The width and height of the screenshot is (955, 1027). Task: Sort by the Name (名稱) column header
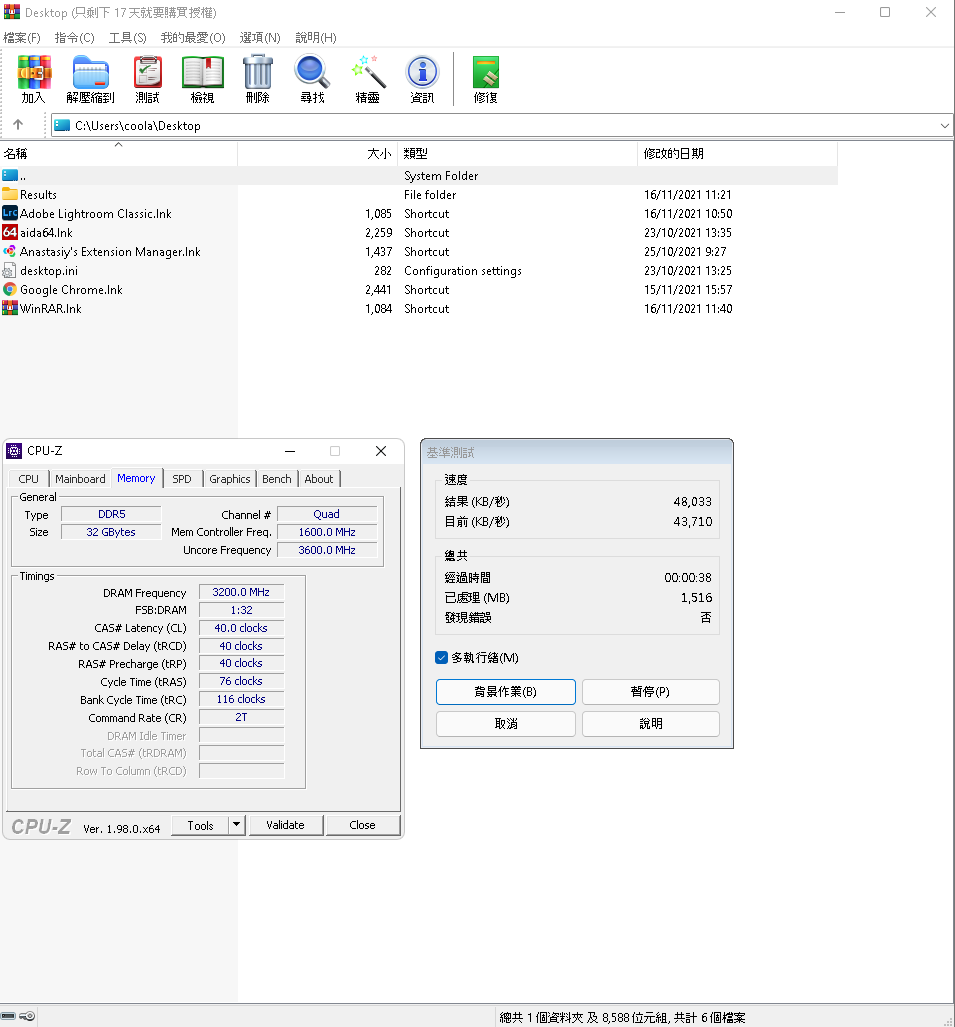click(x=119, y=153)
